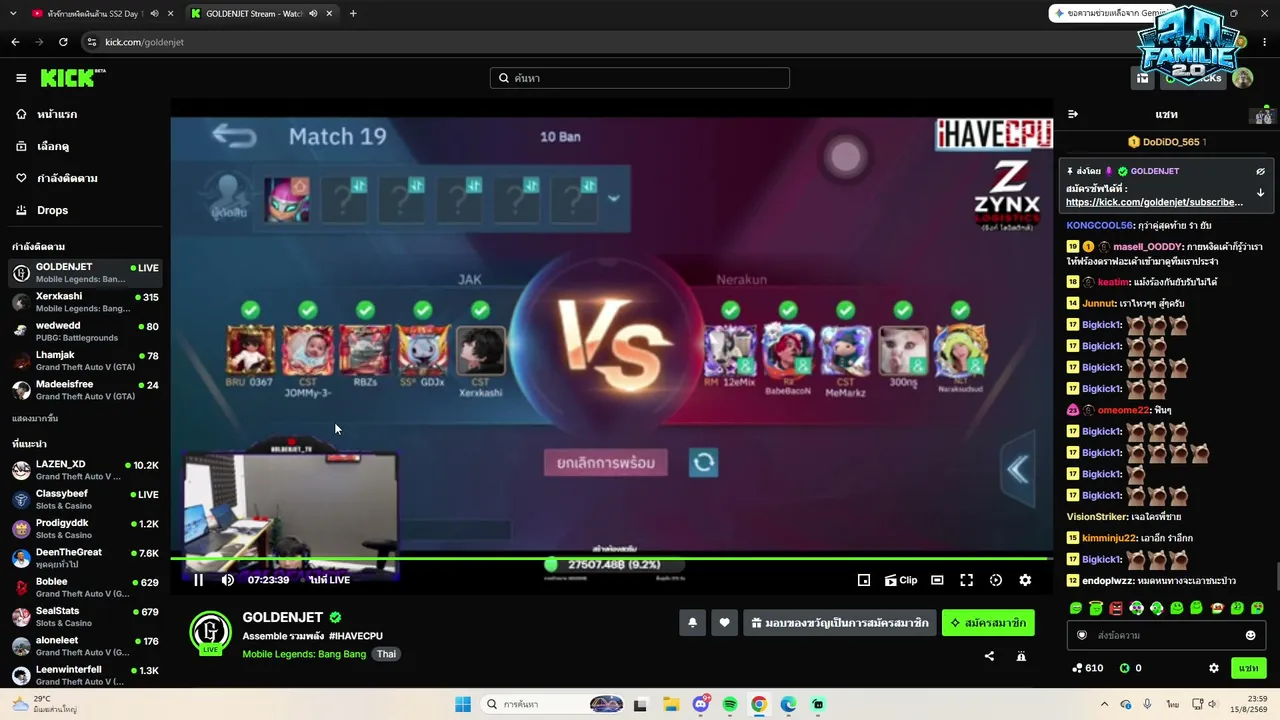Insert the red angry emote
The width and height of the screenshot is (1280, 720).
point(1116,608)
